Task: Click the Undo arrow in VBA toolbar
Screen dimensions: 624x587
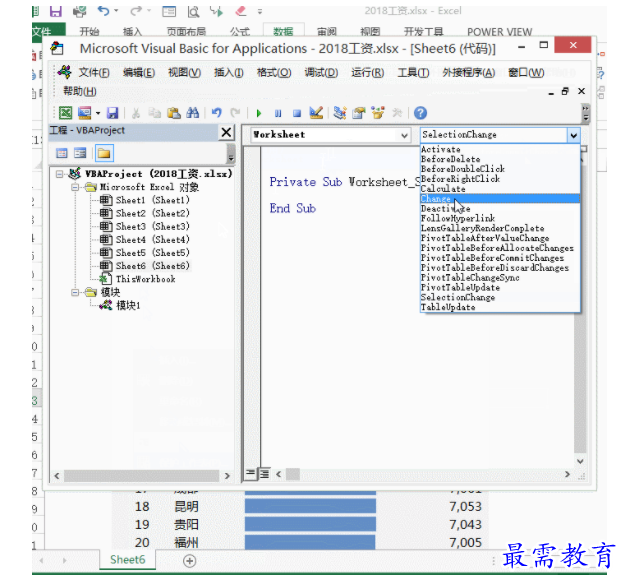Action: click(x=216, y=113)
